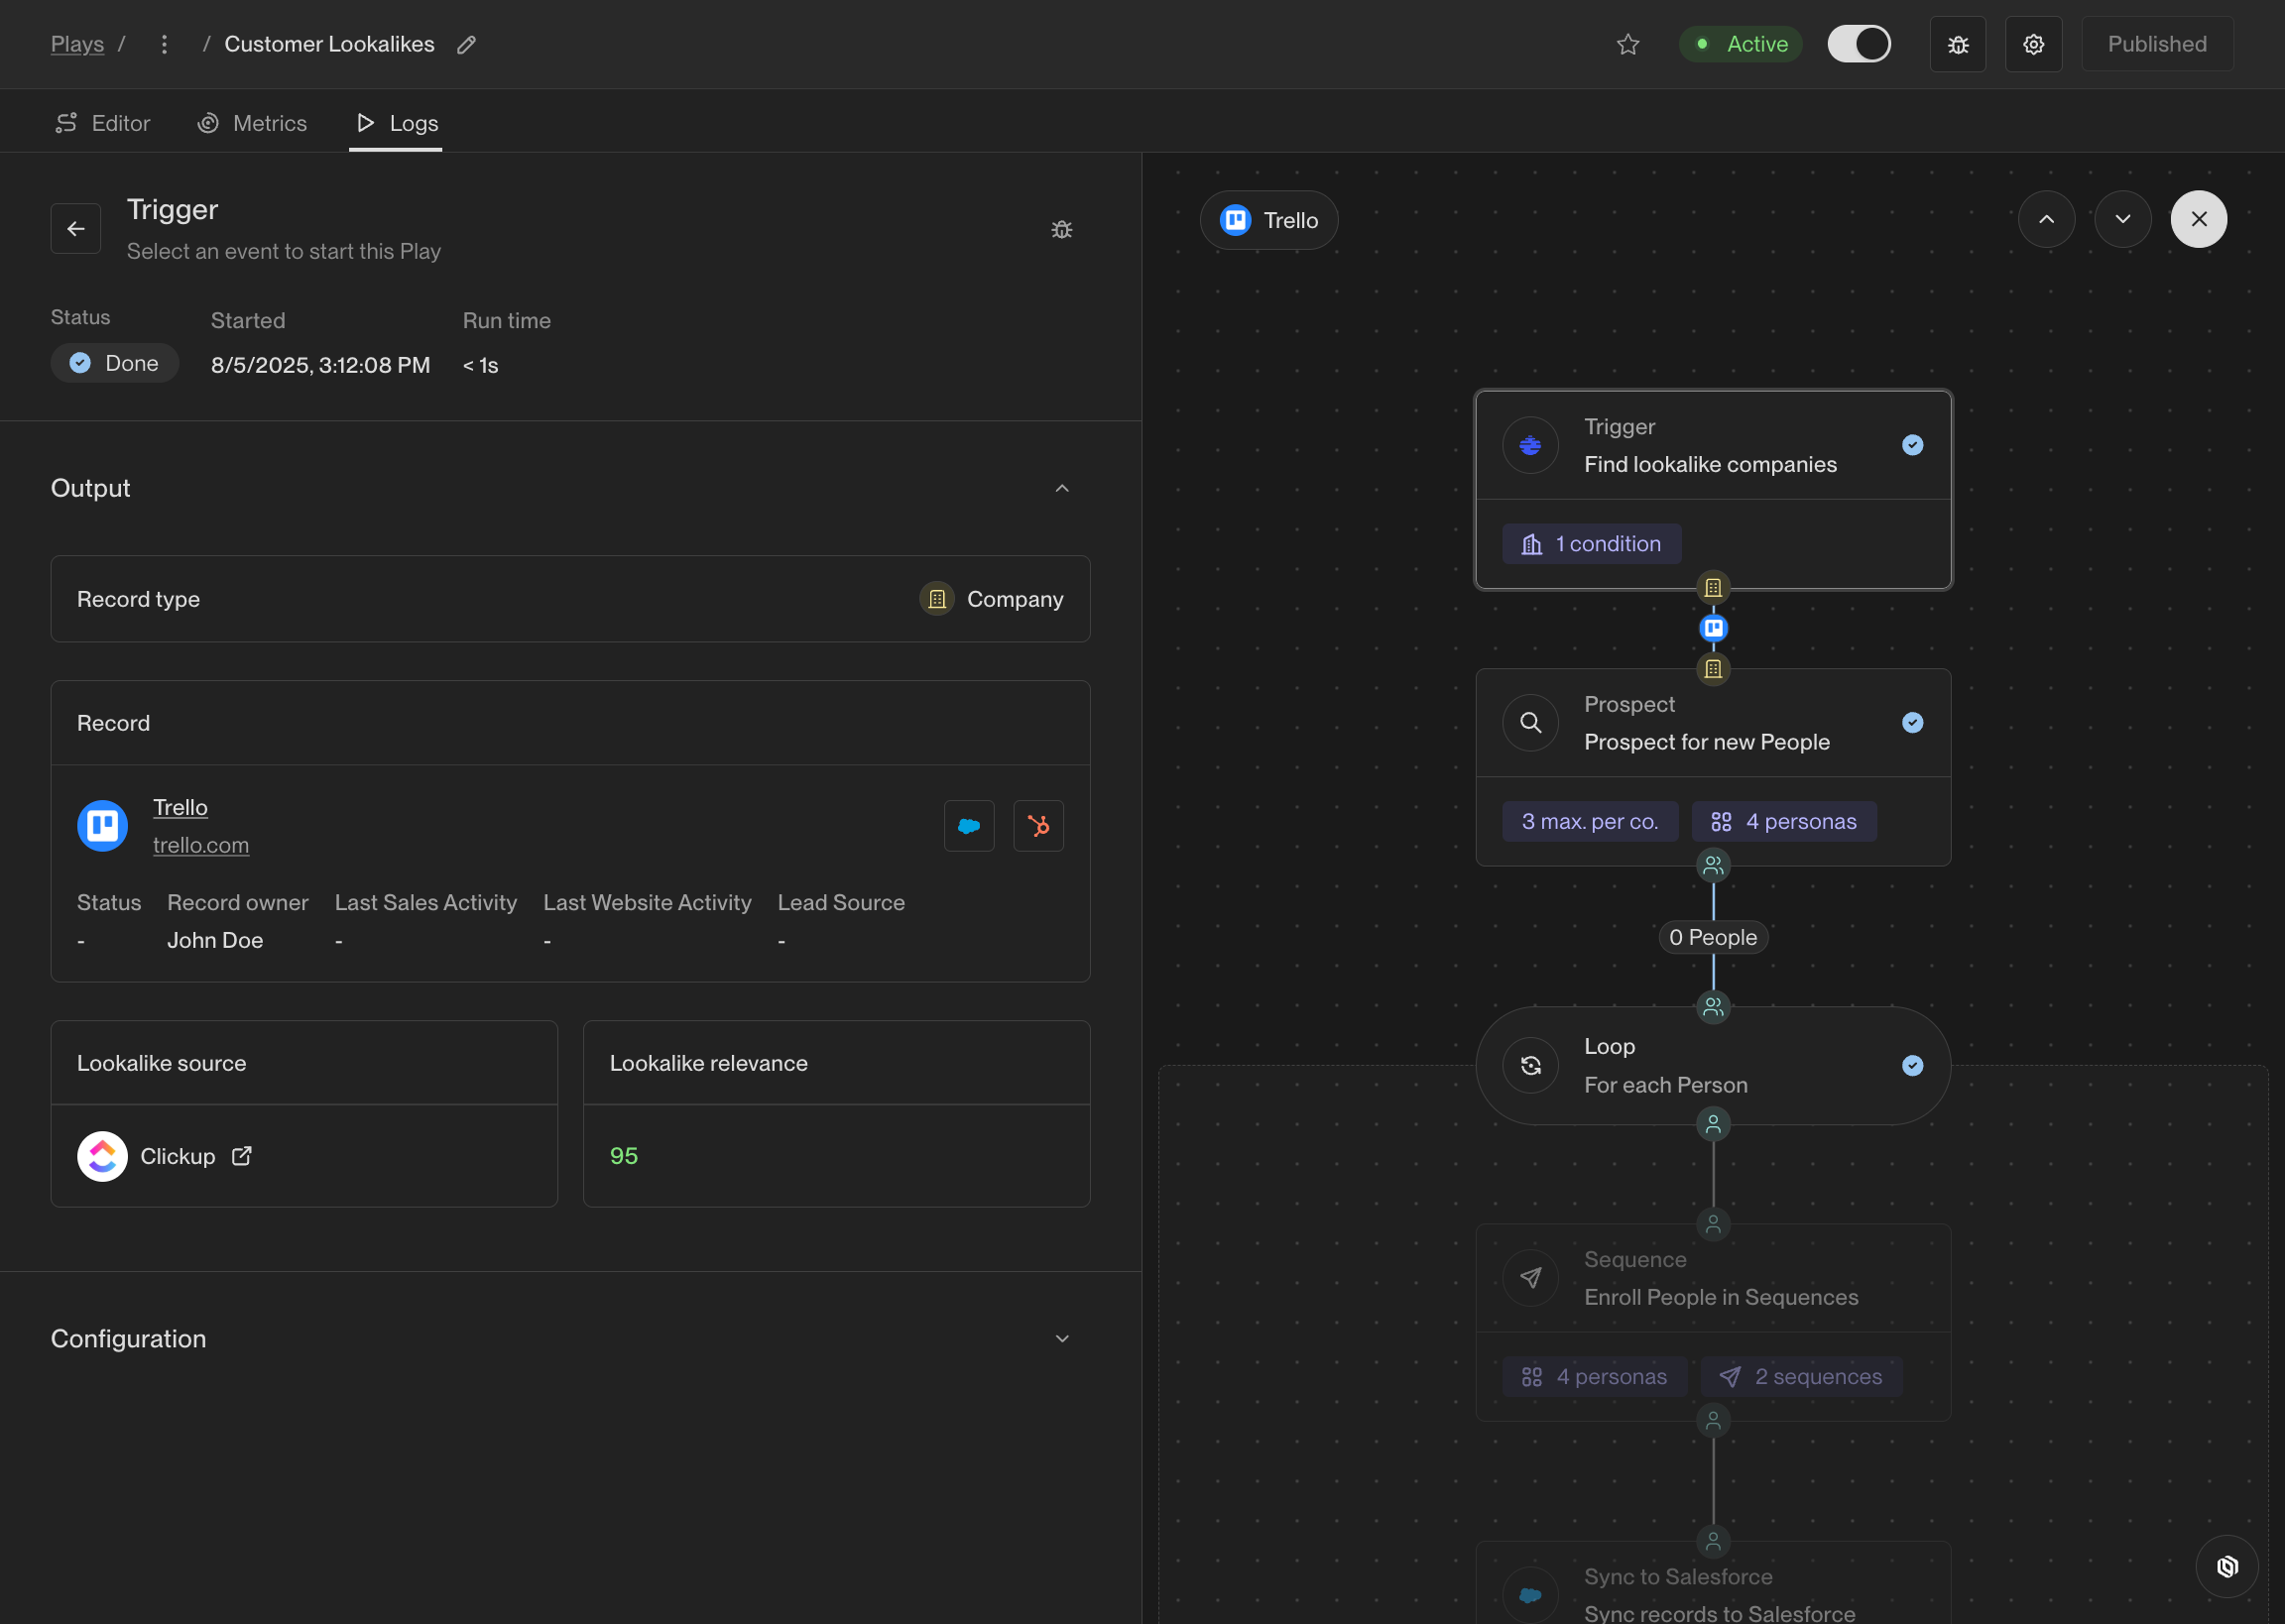Switch to the Metrics tab

[252, 123]
